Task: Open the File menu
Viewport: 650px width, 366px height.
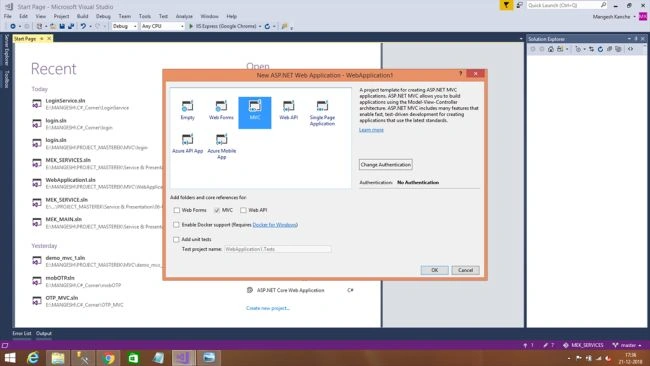Action: (8, 16)
